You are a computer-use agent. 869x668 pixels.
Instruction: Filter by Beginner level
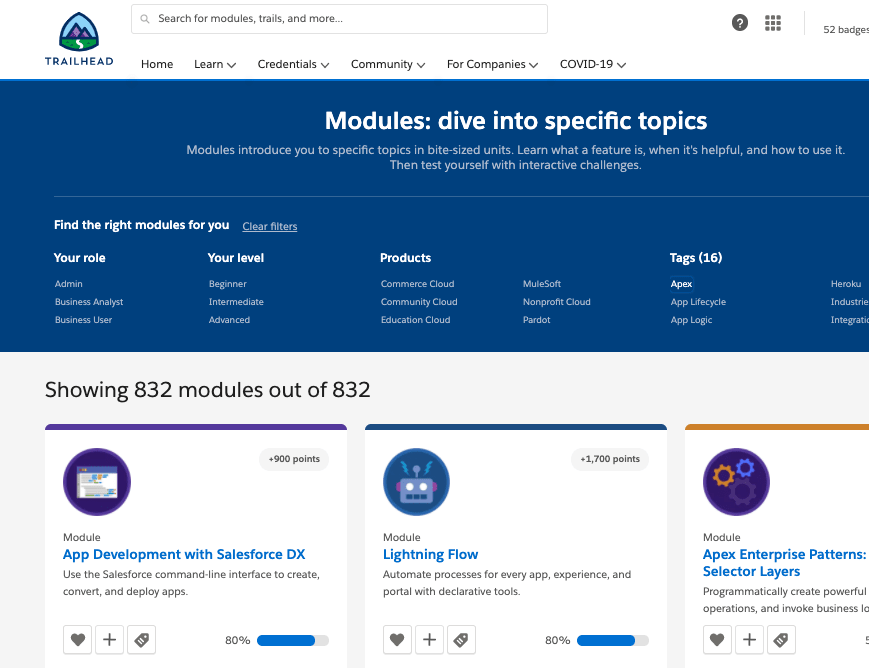click(x=228, y=284)
